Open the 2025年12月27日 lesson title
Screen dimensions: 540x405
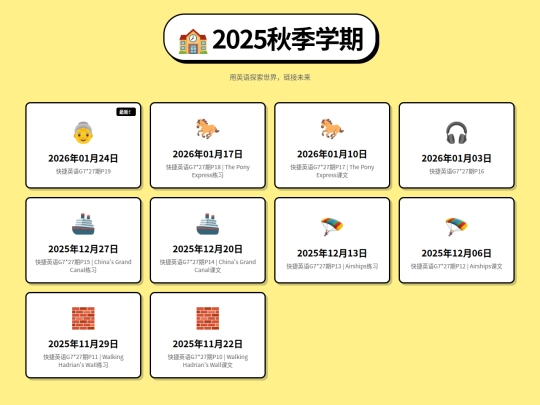point(83,249)
